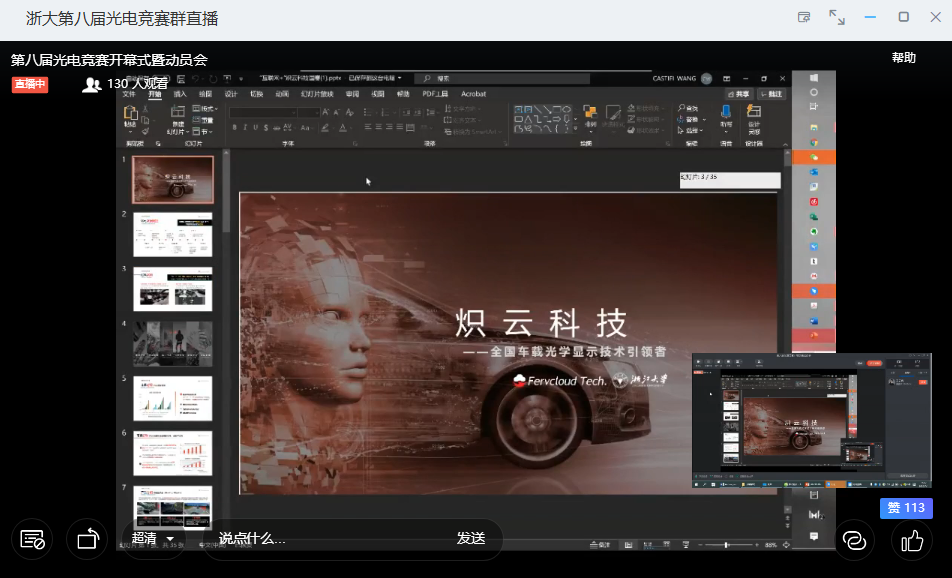Click the 共享 Share button in PowerPoint
Screen dimensions: 952x578
click(x=738, y=94)
